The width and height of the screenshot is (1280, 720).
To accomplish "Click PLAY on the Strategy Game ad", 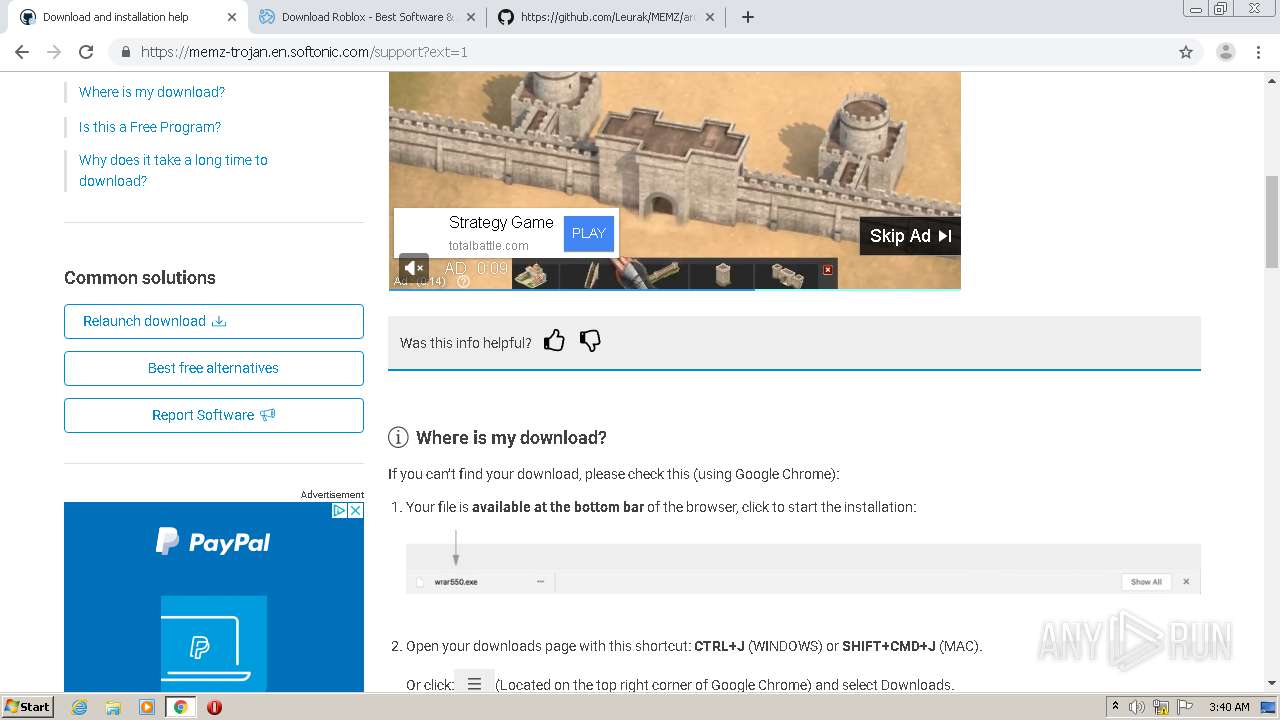I will [x=589, y=233].
